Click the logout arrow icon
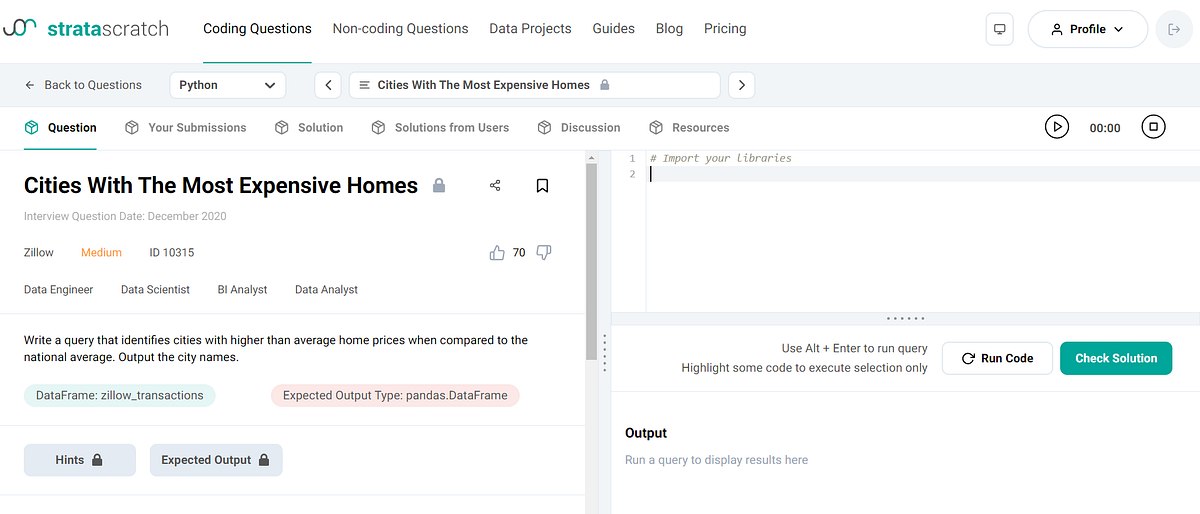Image resolution: width=1200 pixels, height=514 pixels. [x=1174, y=29]
